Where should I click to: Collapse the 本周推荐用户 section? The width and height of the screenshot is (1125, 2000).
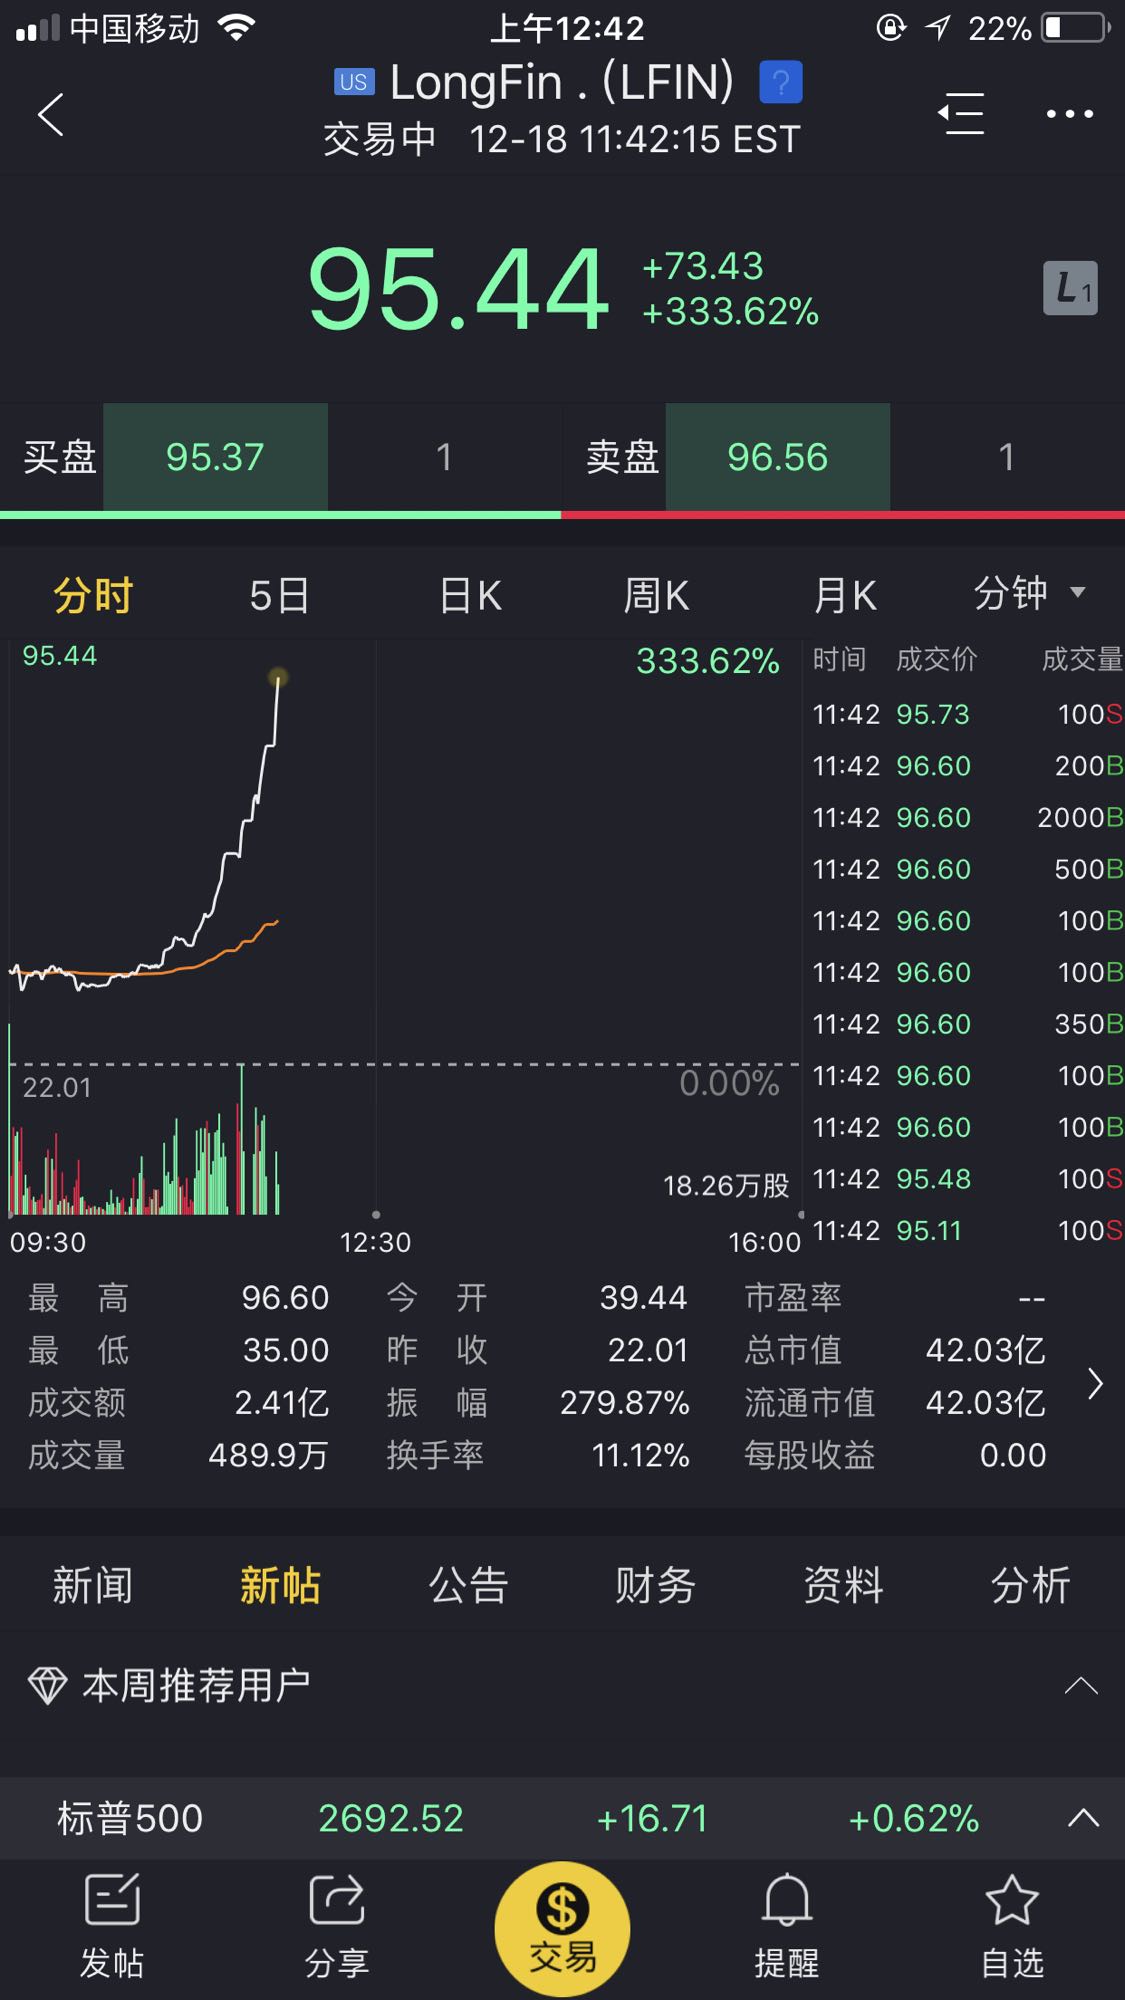pos(1081,1686)
